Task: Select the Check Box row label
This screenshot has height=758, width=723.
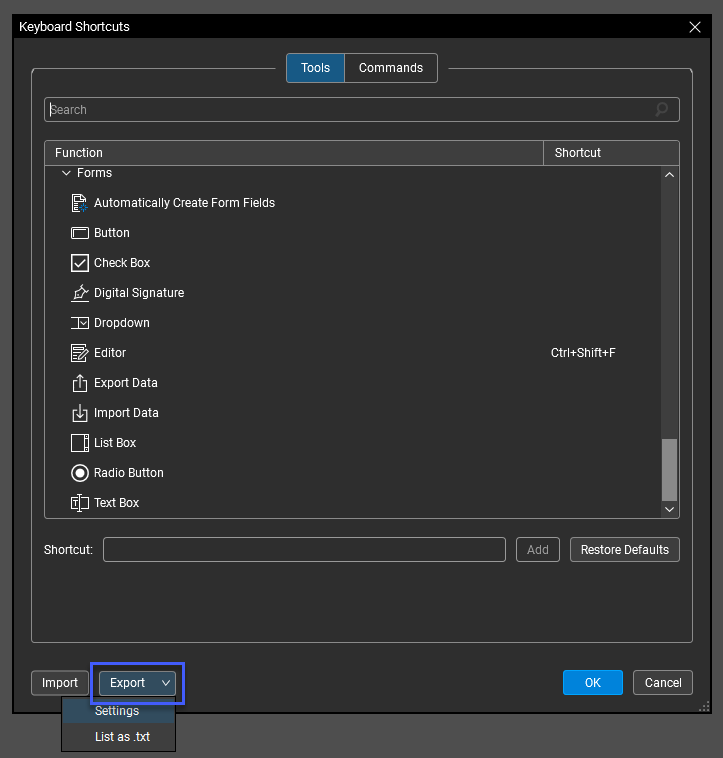Action: click(x=122, y=263)
